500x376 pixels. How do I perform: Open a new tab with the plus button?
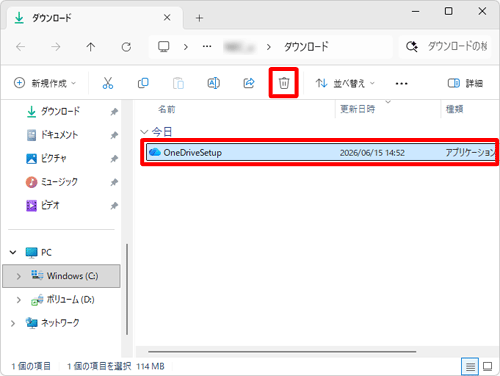pyautogui.click(x=199, y=18)
